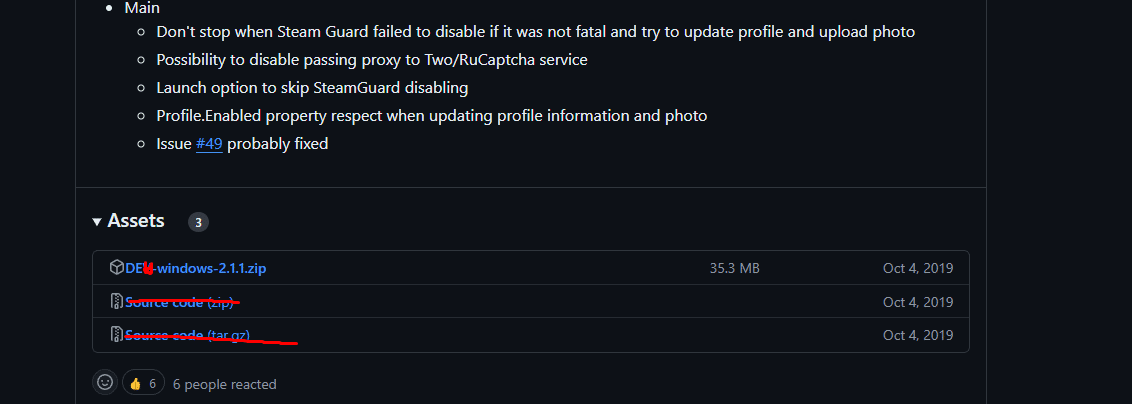
Task: Collapse the Assets section triangle
Action: tap(97, 221)
